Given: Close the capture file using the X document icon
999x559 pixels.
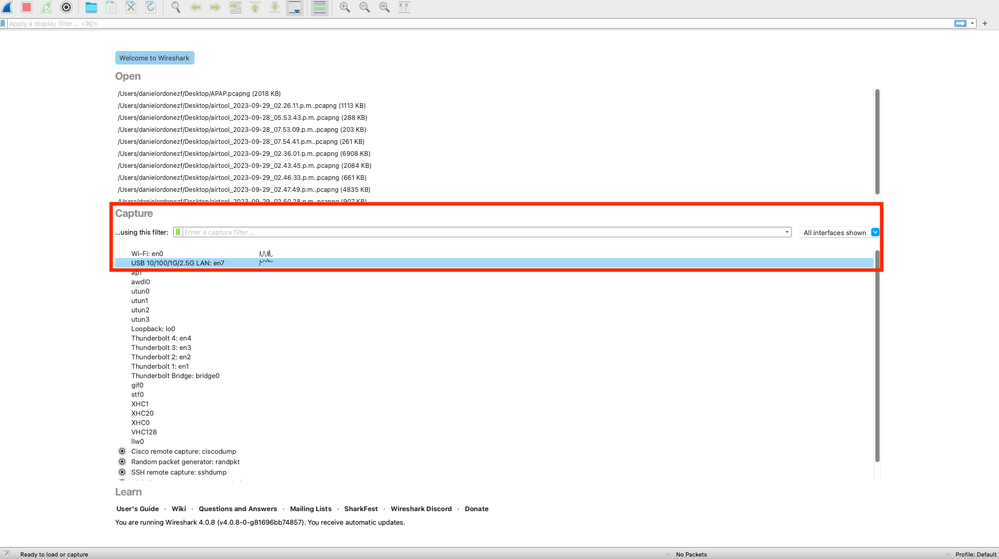Looking at the screenshot, I should 131,8.
